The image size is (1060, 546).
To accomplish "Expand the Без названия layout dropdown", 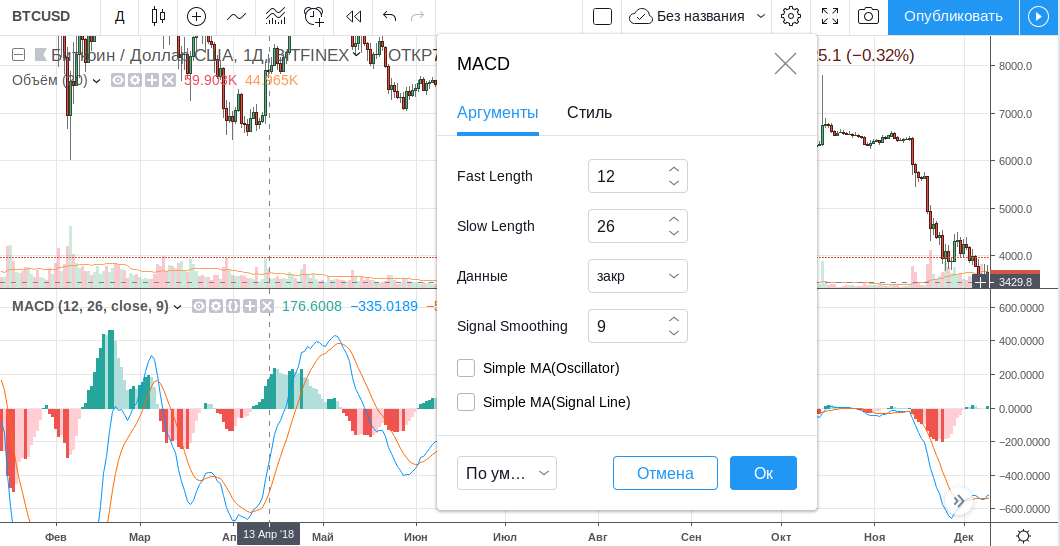I will (761, 16).
